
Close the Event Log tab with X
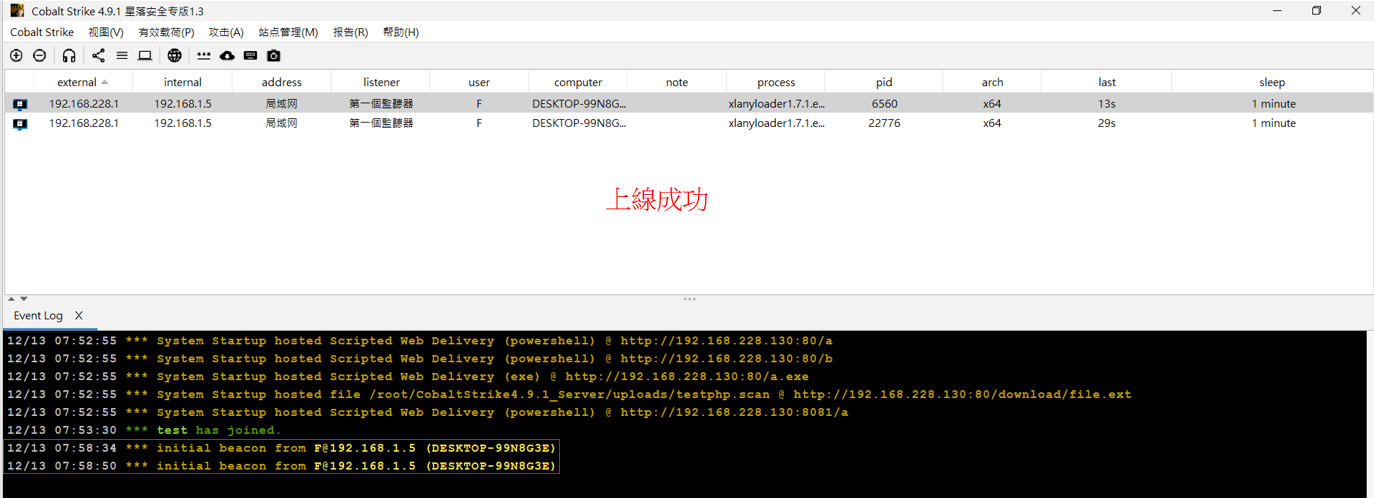point(79,316)
